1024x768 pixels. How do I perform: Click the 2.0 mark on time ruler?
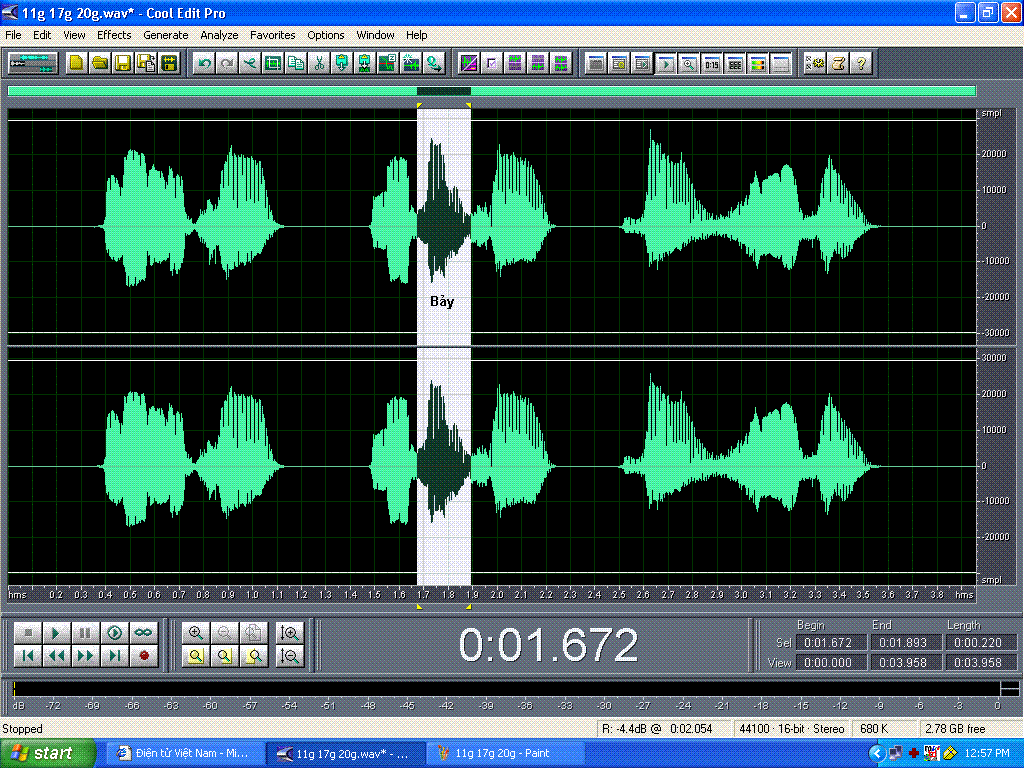tap(496, 595)
